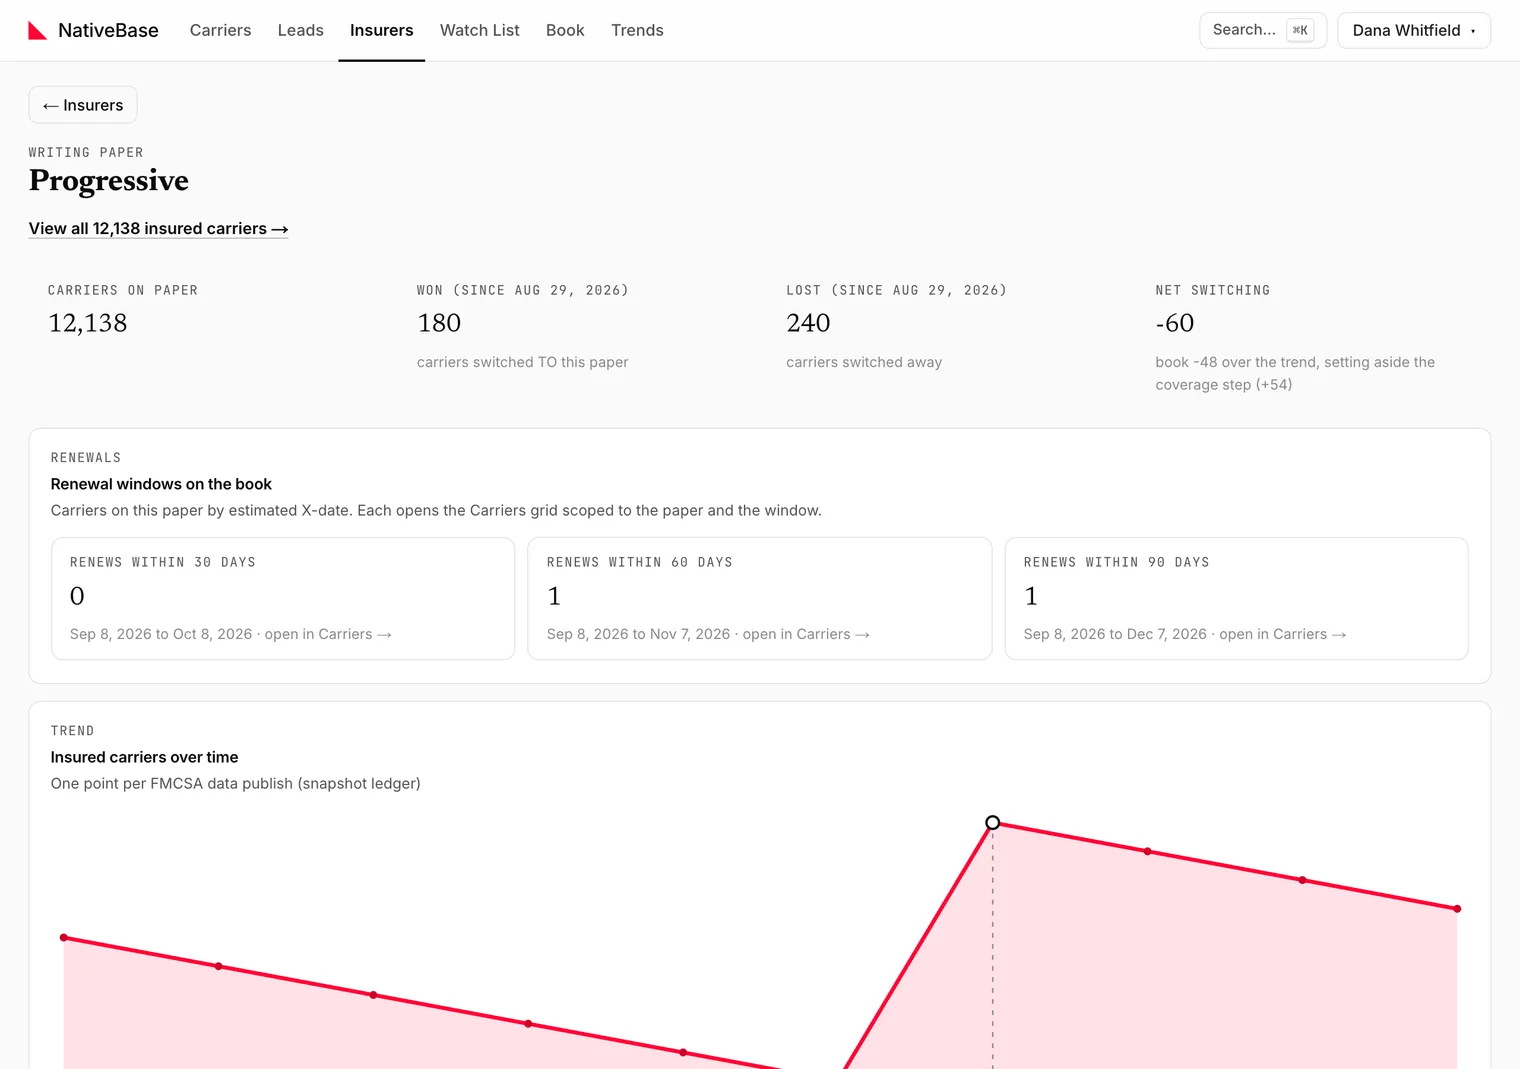
Task: Click the WRITING PAPER label
Action: pyautogui.click(x=86, y=152)
